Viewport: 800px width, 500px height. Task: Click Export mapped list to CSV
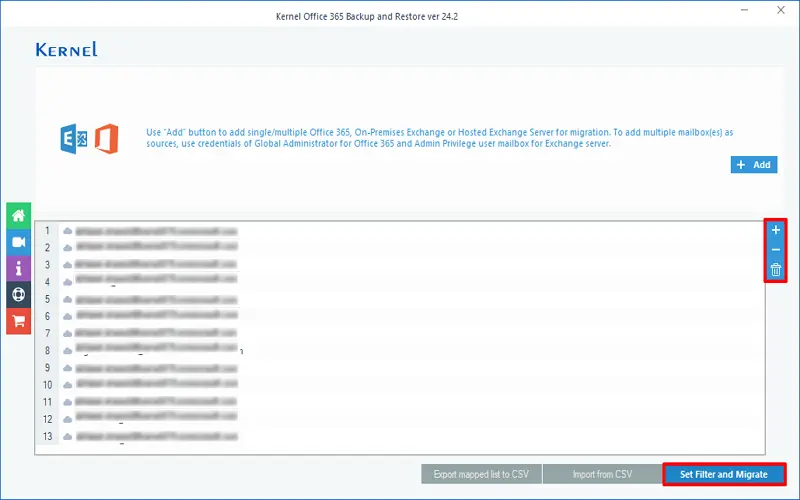[x=481, y=474]
